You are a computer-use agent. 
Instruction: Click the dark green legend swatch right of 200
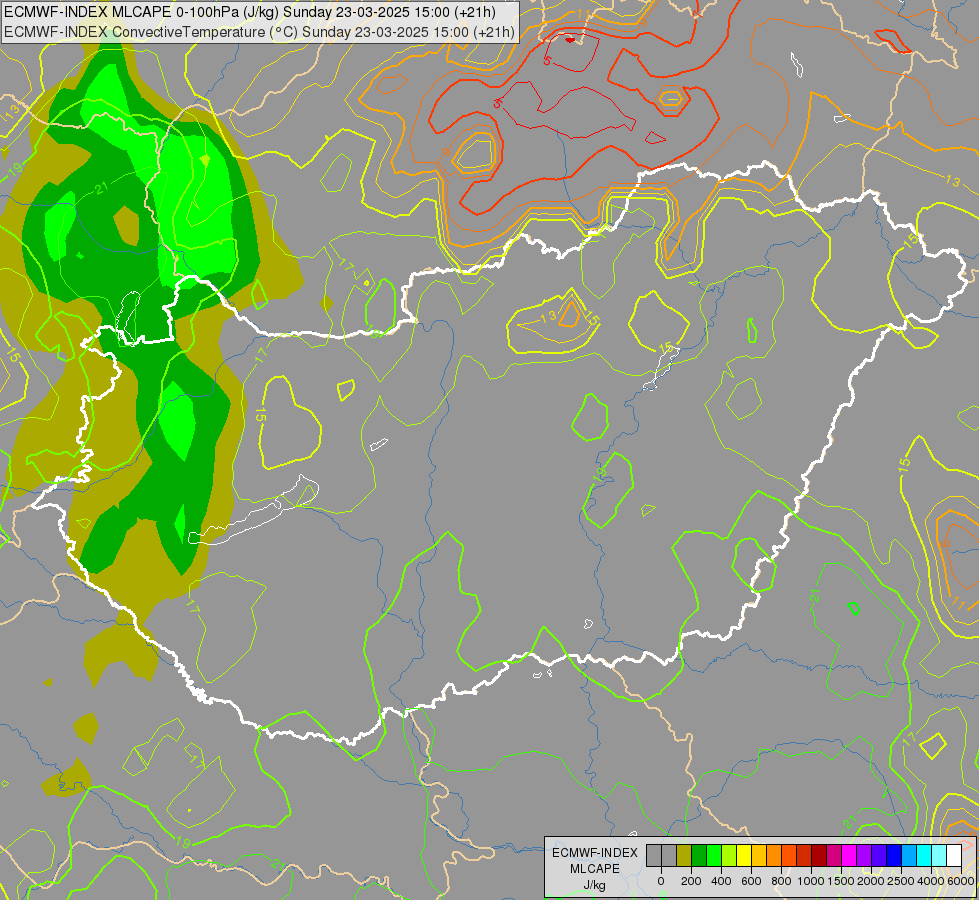pos(699,855)
